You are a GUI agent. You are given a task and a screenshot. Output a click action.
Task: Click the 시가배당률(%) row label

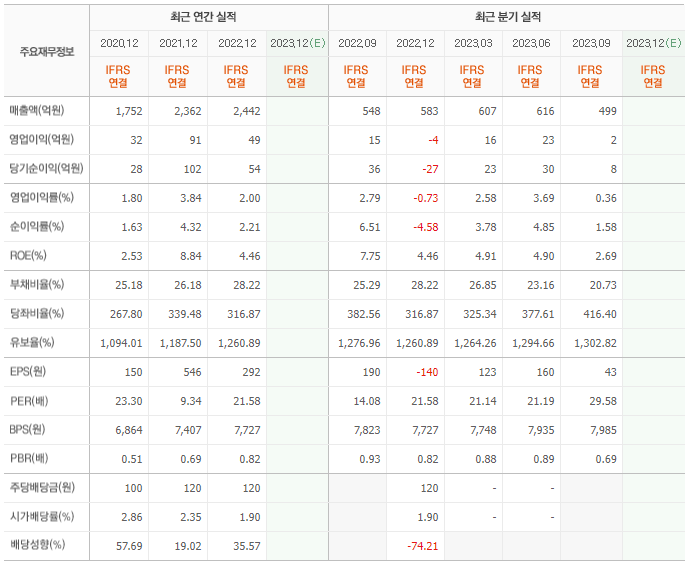pyautogui.click(x=42, y=516)
